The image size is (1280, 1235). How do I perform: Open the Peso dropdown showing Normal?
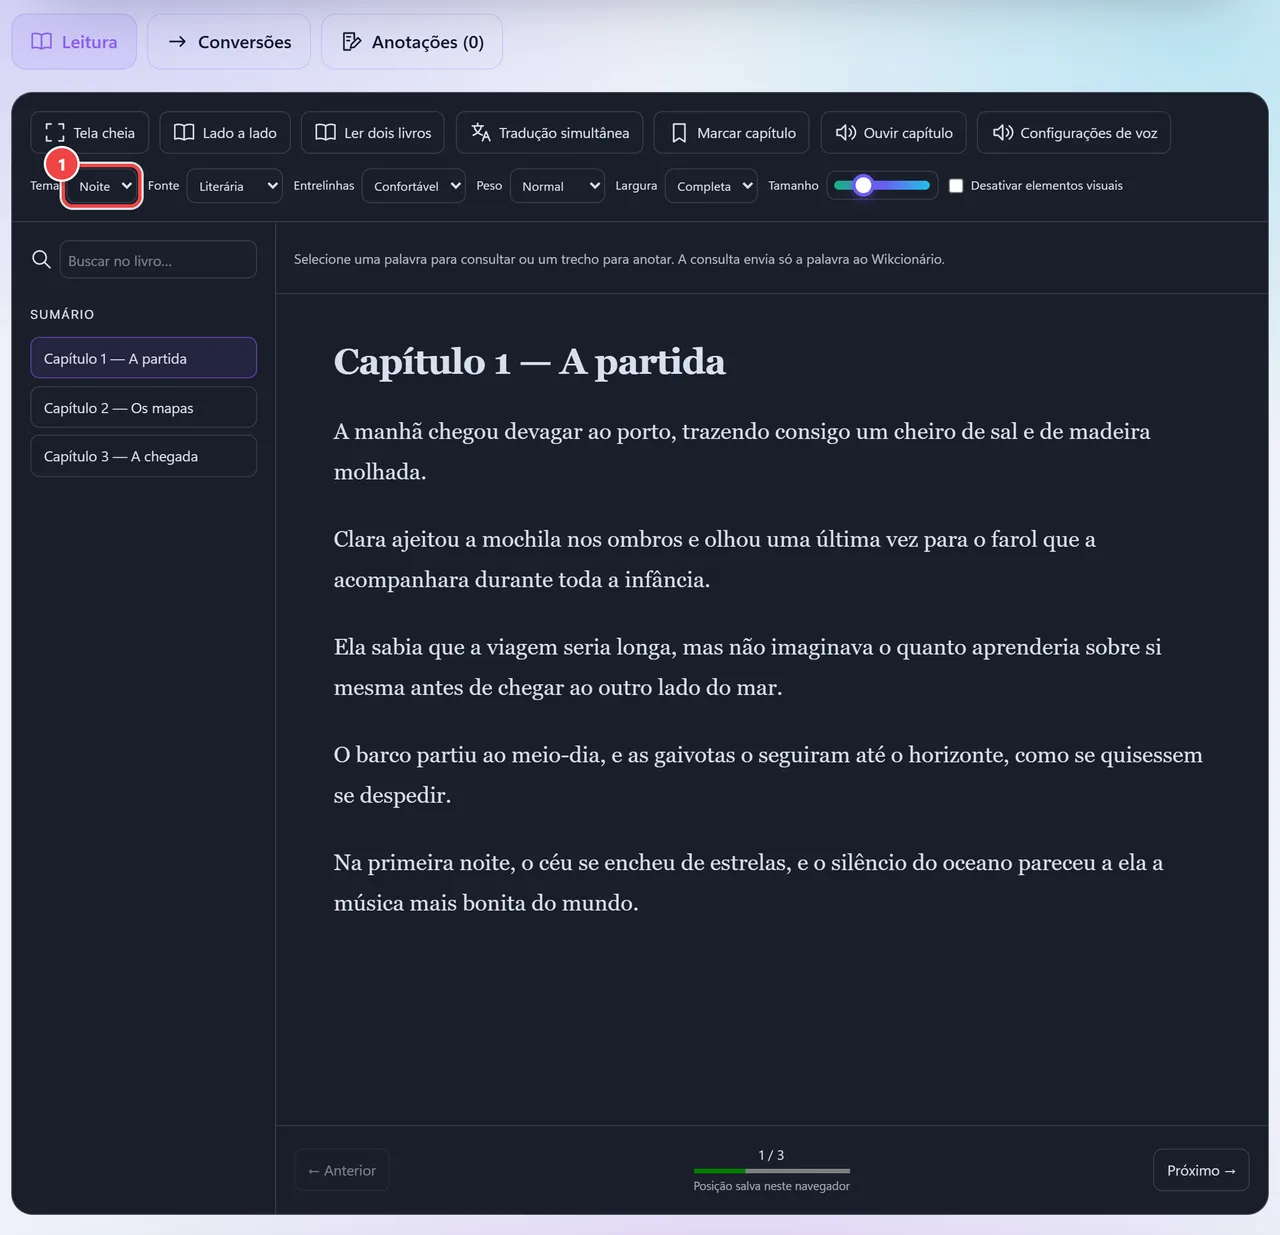click(557, 186)
